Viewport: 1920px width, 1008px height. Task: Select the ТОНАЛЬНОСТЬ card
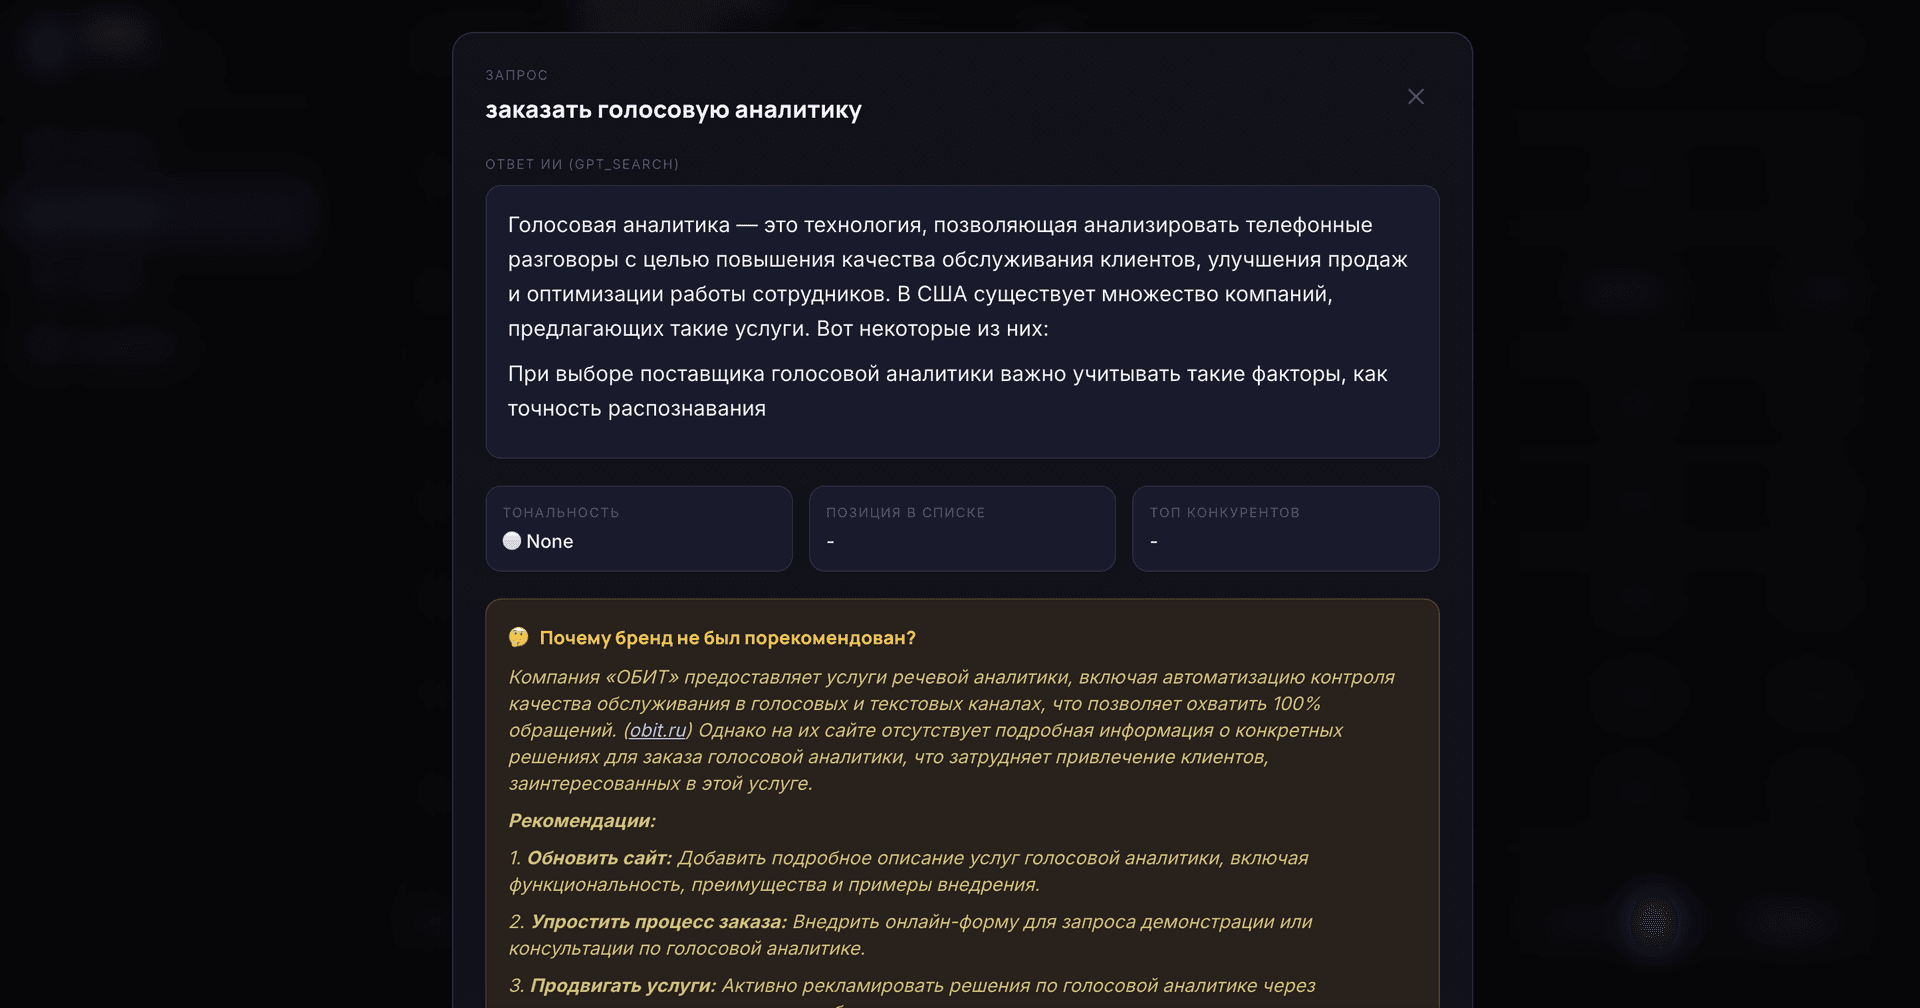638,528
